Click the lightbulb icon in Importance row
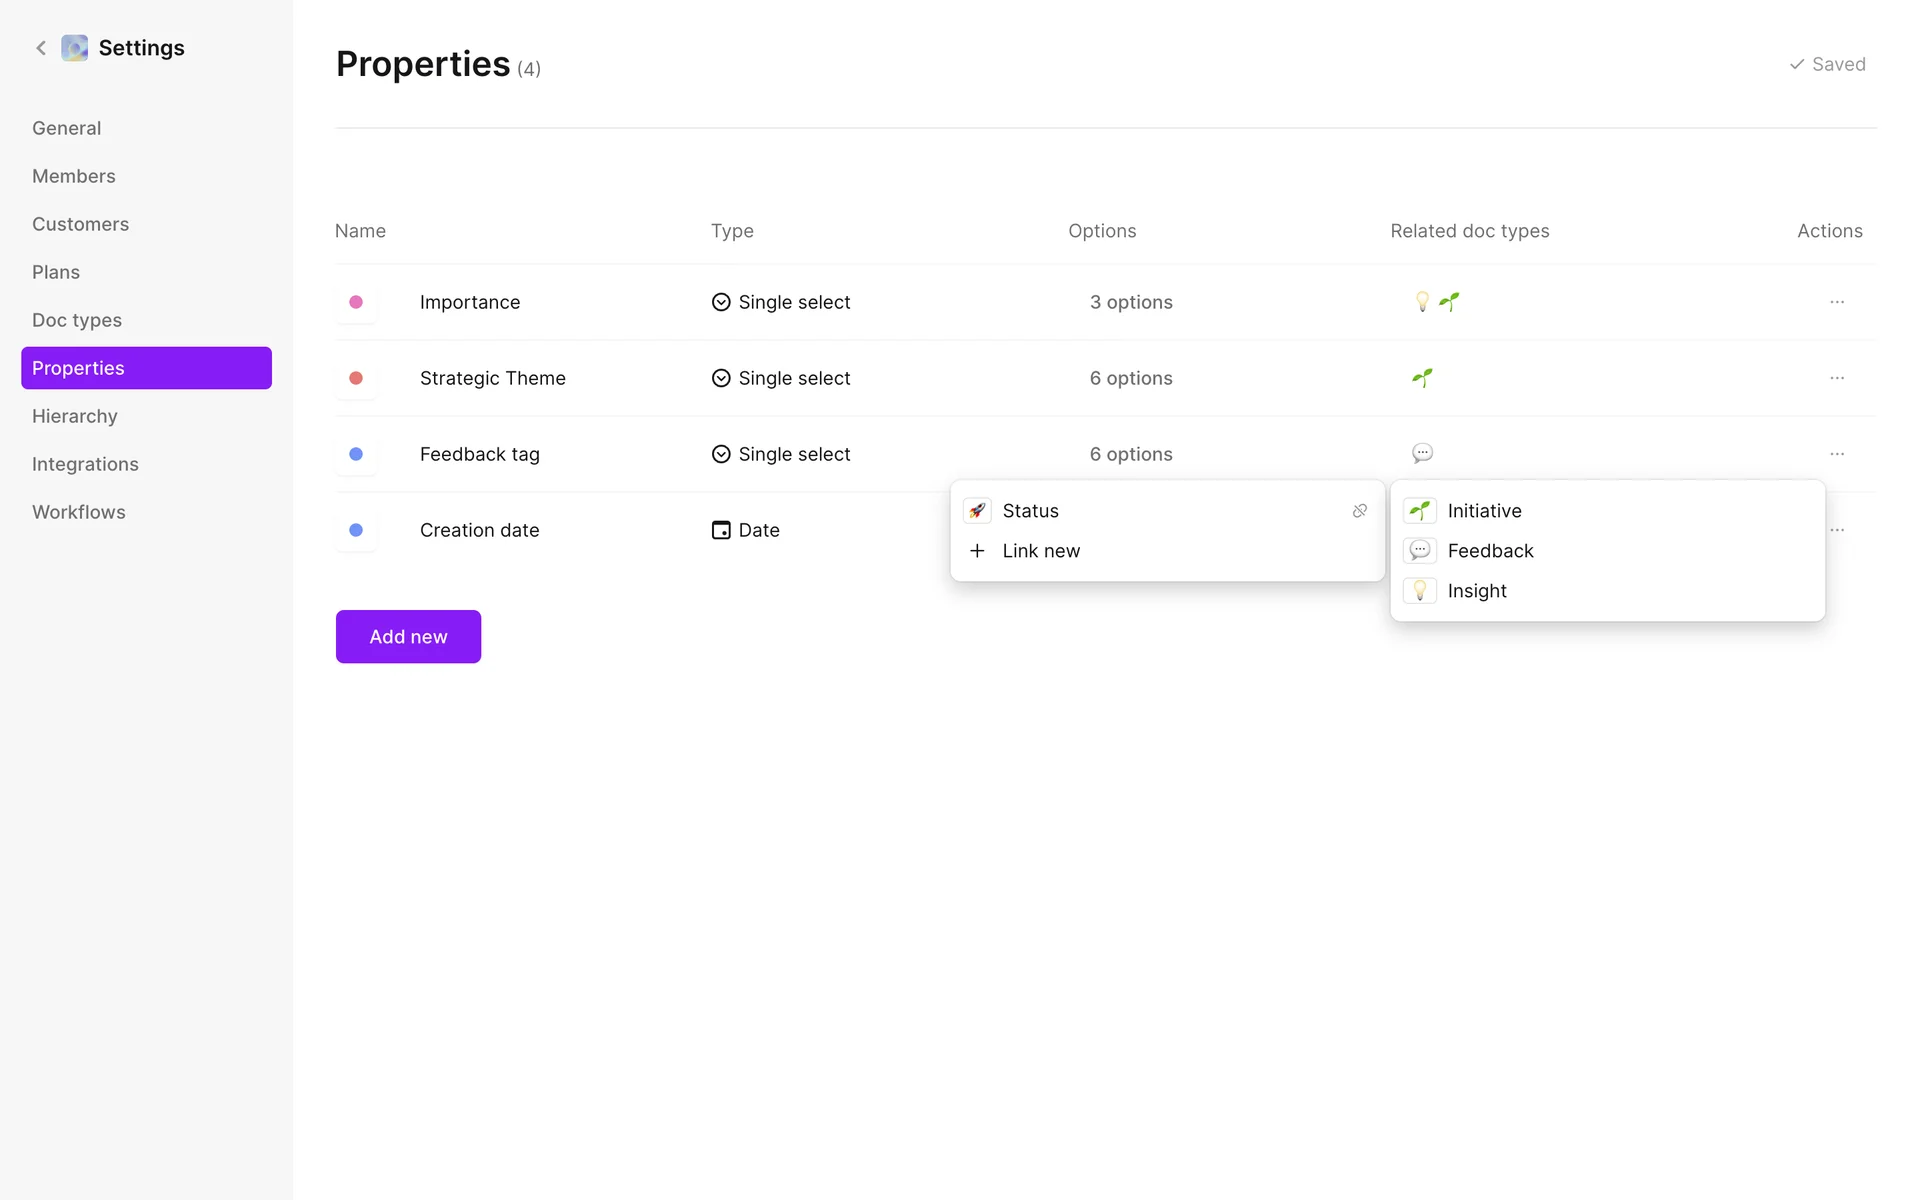This screenshot has height=1200, width=1920. [1422, 302]
